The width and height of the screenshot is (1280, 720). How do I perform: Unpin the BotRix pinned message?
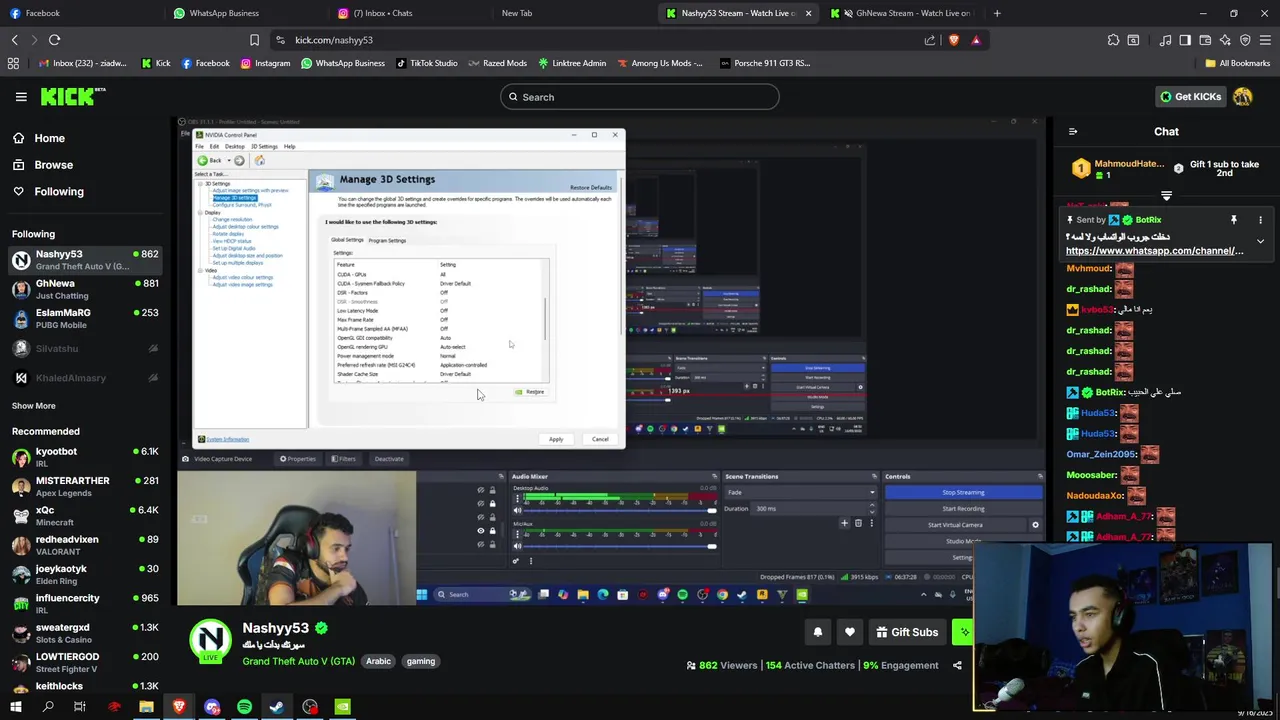click(x=1234, y=220)
